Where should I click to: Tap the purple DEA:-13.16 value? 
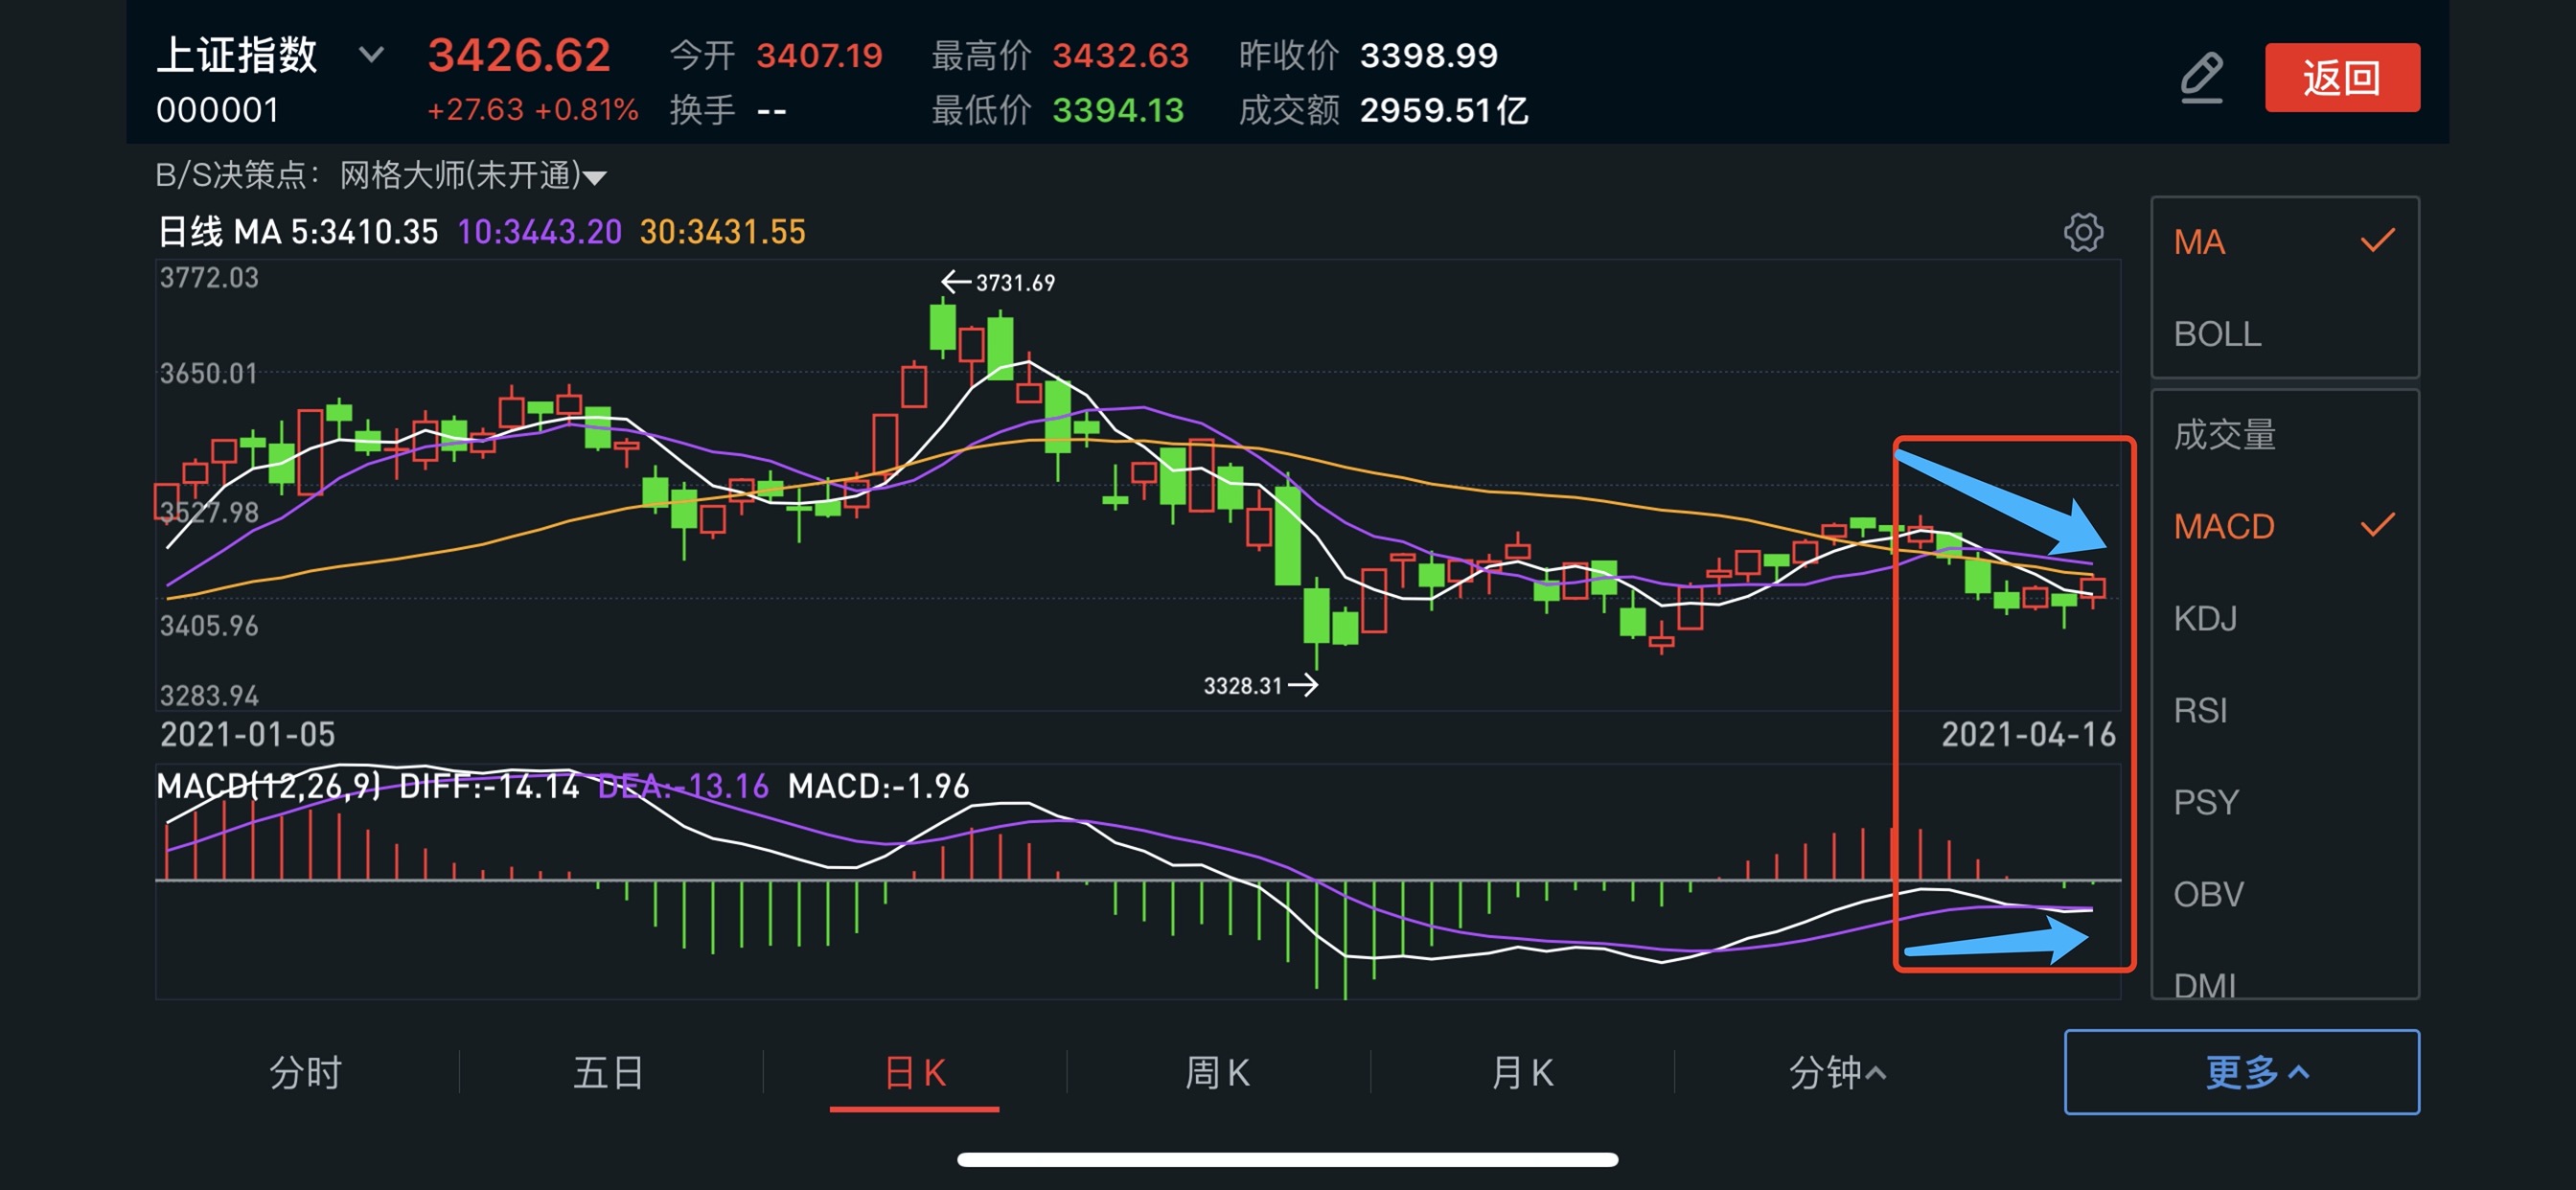pos(683,787)
